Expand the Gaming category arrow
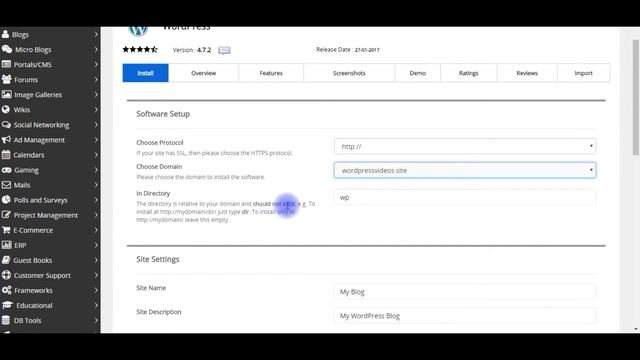640x360 pixels. pos(96,170)
